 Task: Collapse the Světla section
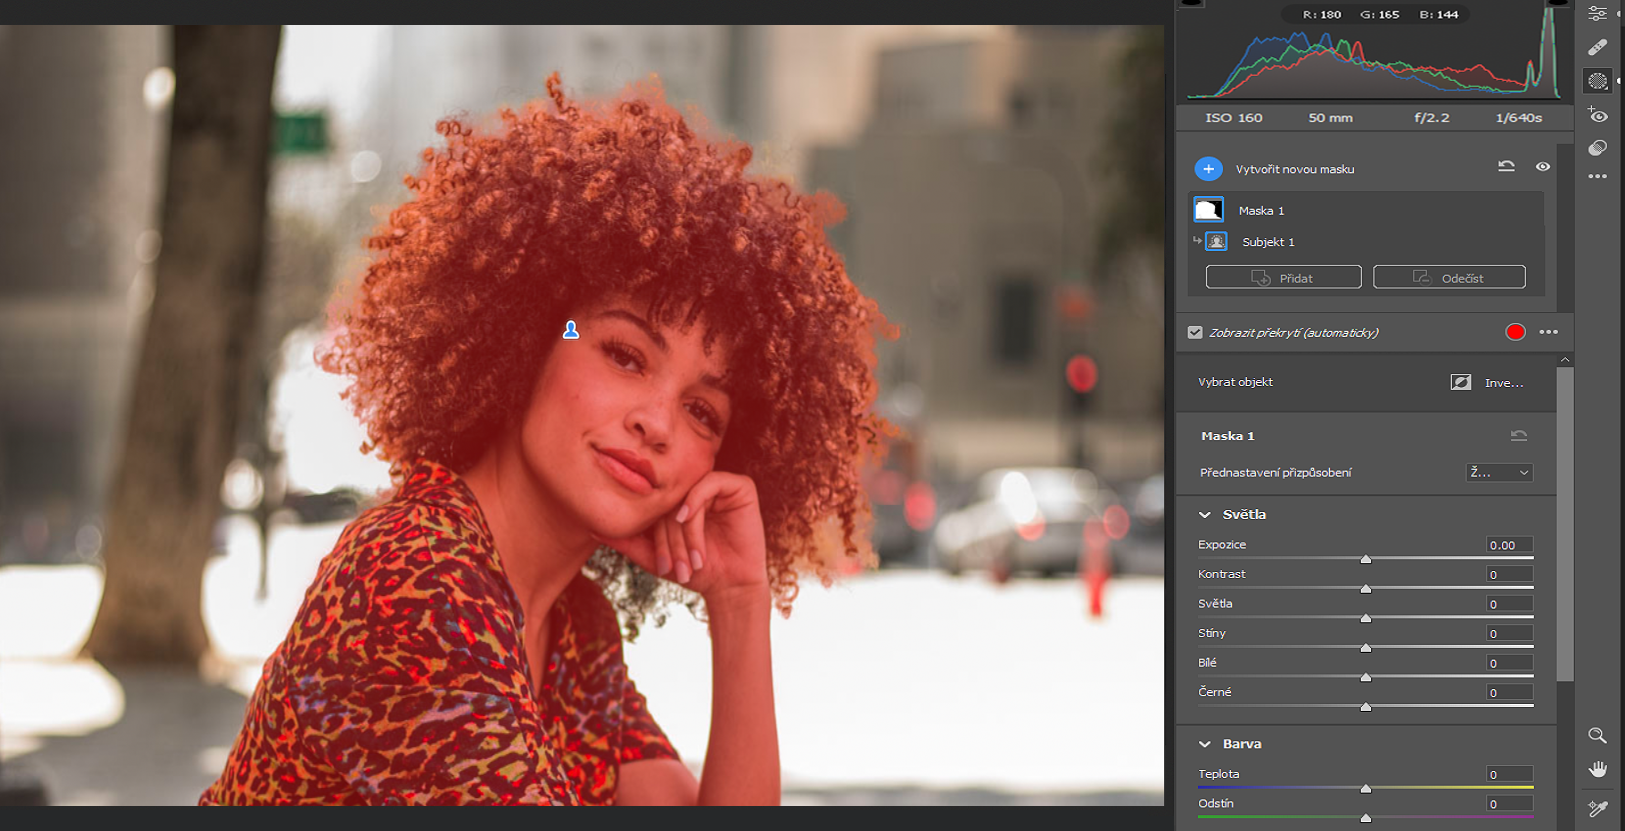[x=1205, y=514]
